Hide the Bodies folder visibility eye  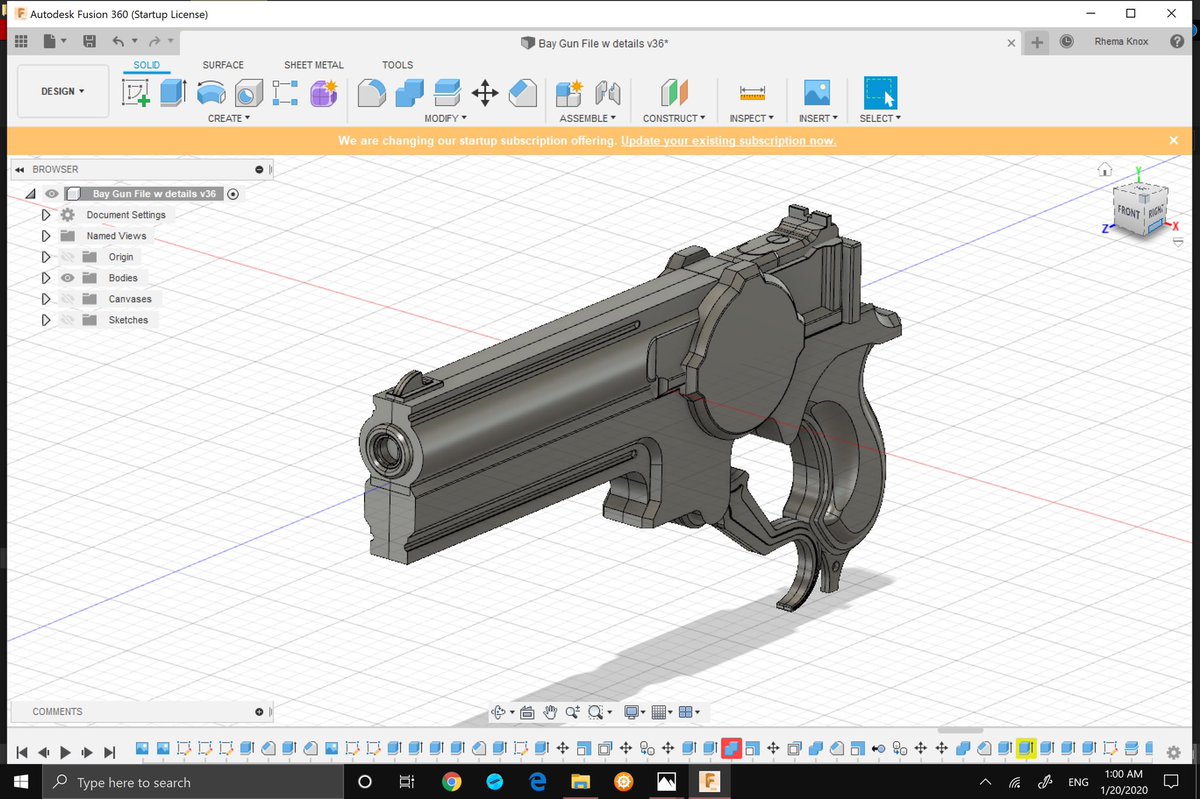tap(68, 278)
